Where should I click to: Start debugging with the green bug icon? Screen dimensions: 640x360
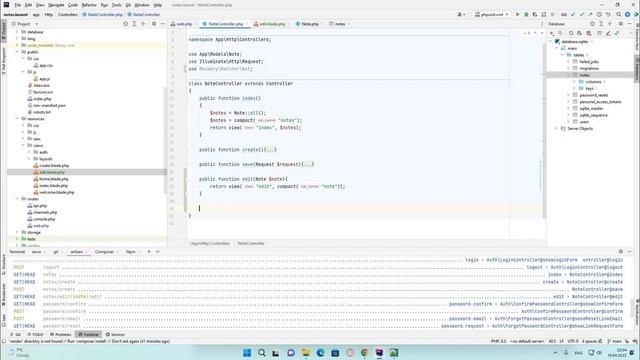526,14
